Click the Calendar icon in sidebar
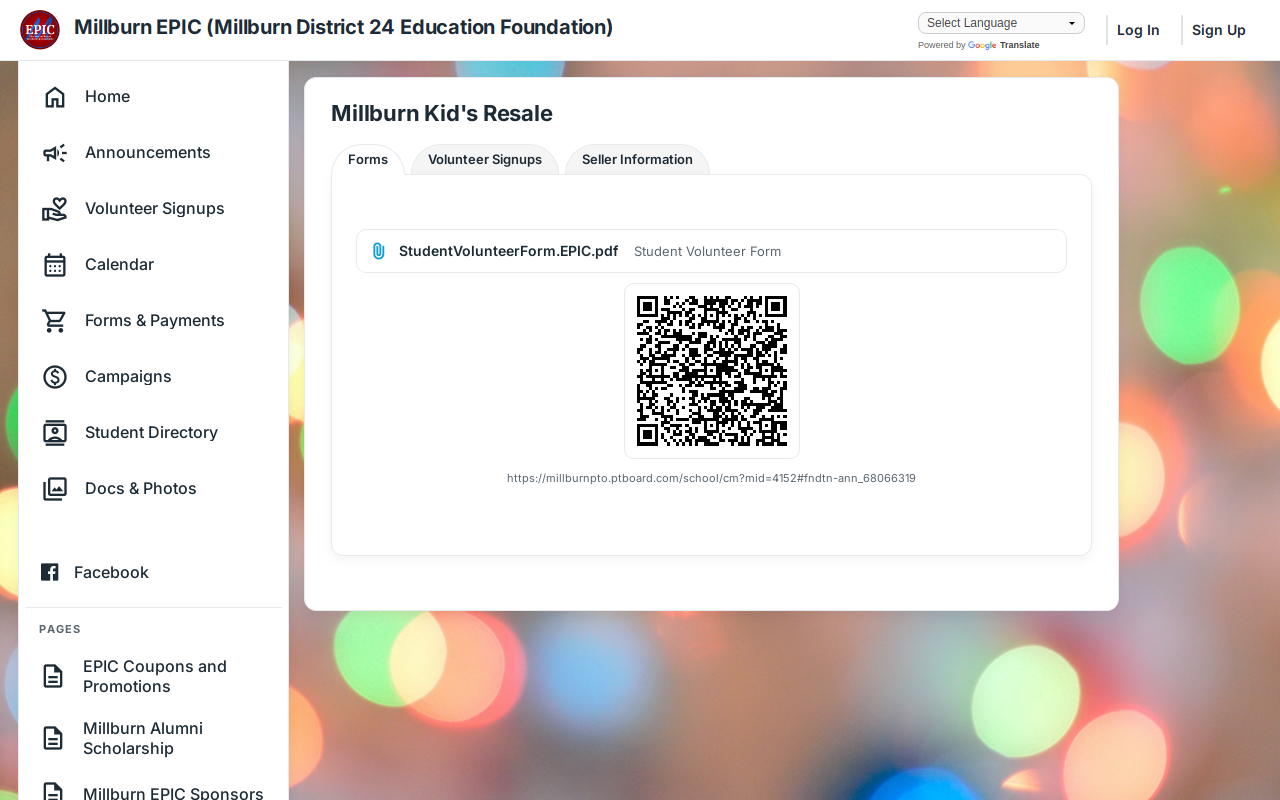Image resolution: width=1280 pixels, height=800 pixels. click(x=55, y=265)
